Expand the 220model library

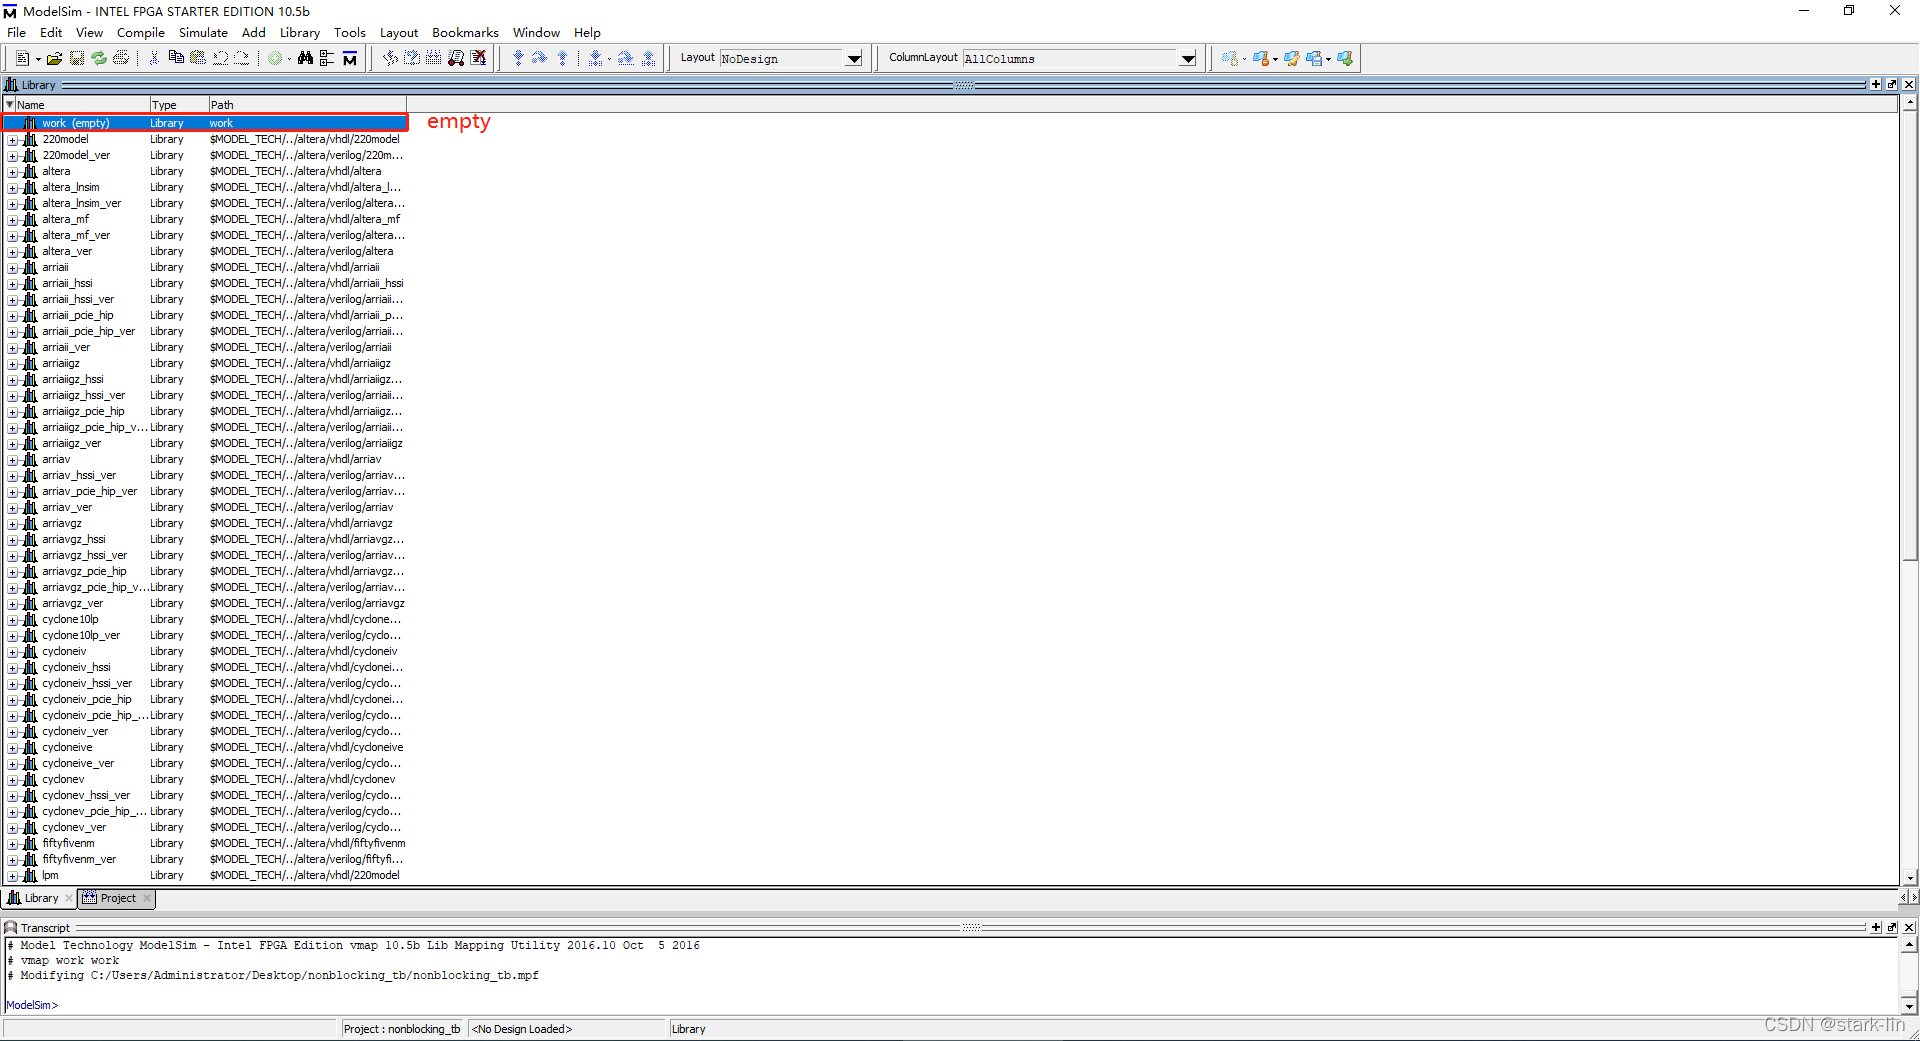(x=12, y=140)
